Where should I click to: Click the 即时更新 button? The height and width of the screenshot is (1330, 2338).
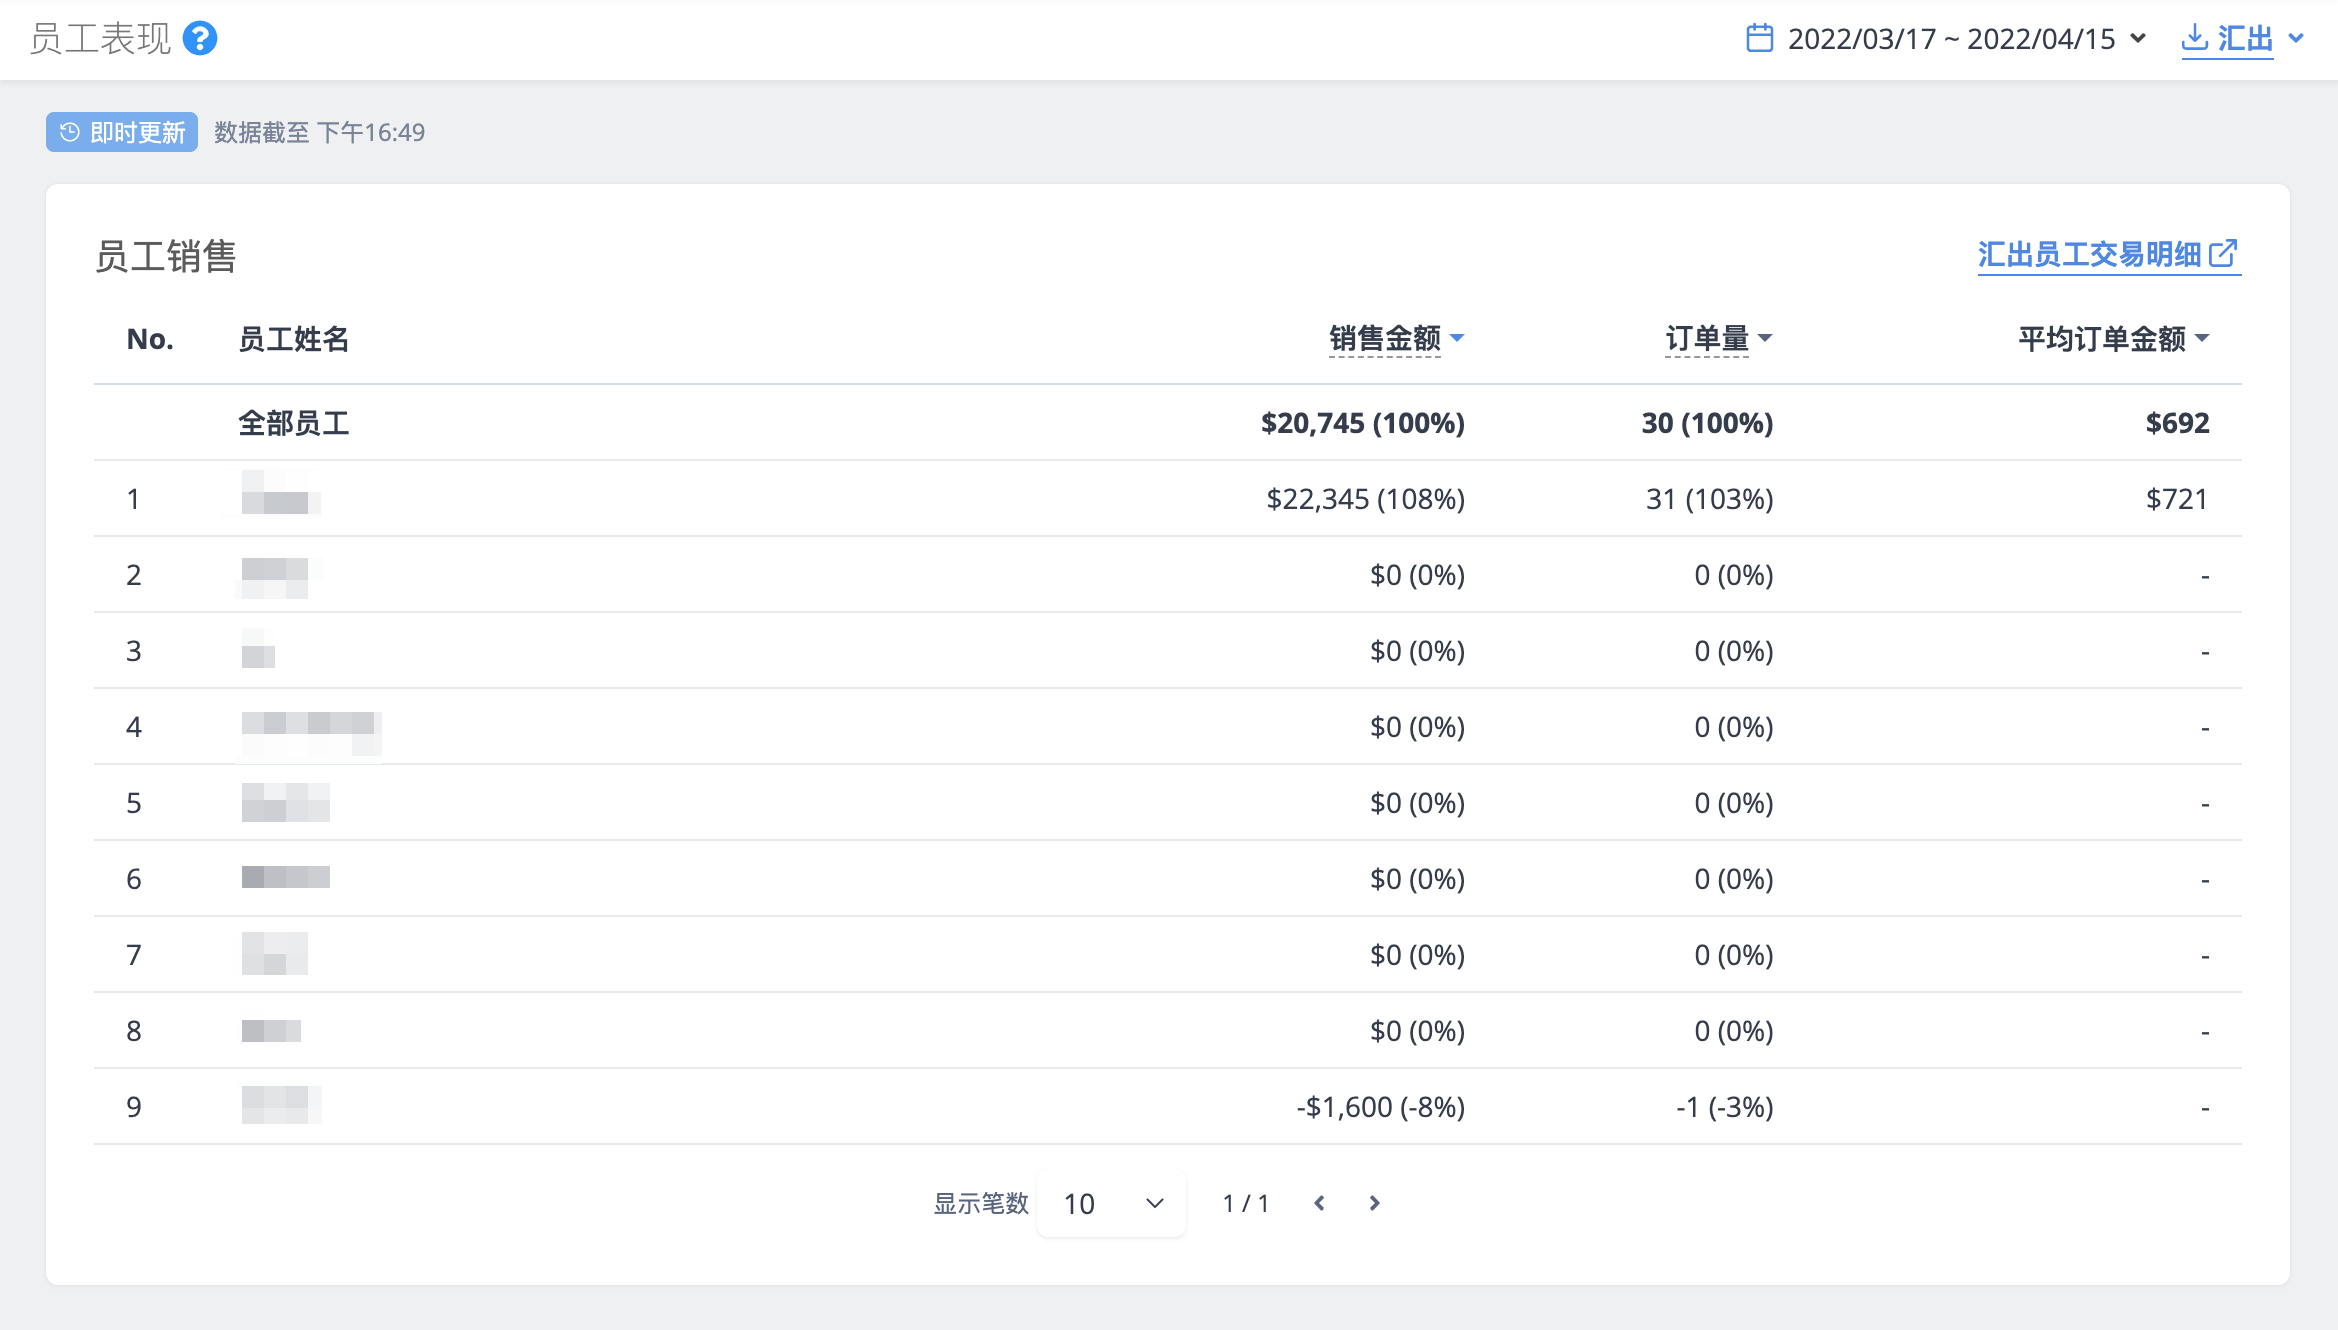(x=122, y=132)
